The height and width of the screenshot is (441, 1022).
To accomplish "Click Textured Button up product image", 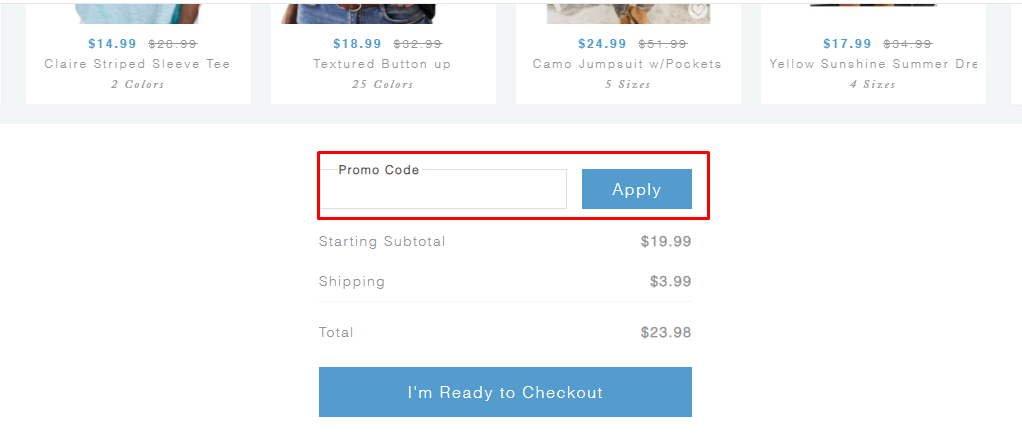I will tap(382, 12).
